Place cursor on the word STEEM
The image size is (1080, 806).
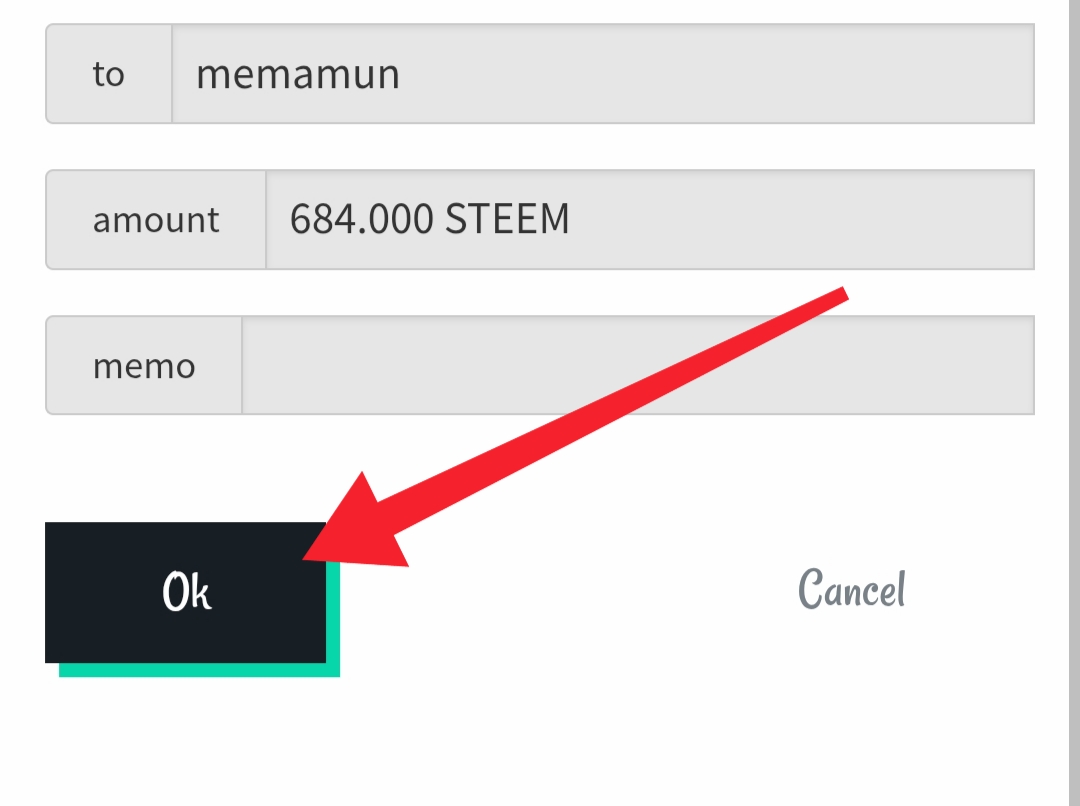507,219
